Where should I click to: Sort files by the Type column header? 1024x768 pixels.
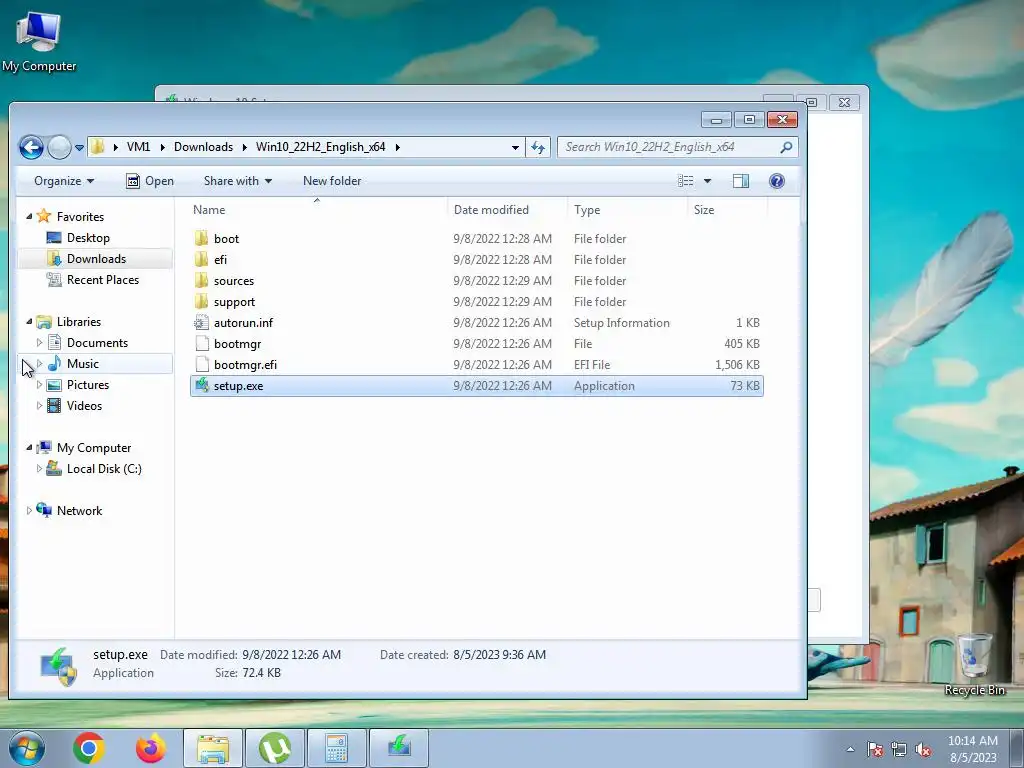point(627,210)
